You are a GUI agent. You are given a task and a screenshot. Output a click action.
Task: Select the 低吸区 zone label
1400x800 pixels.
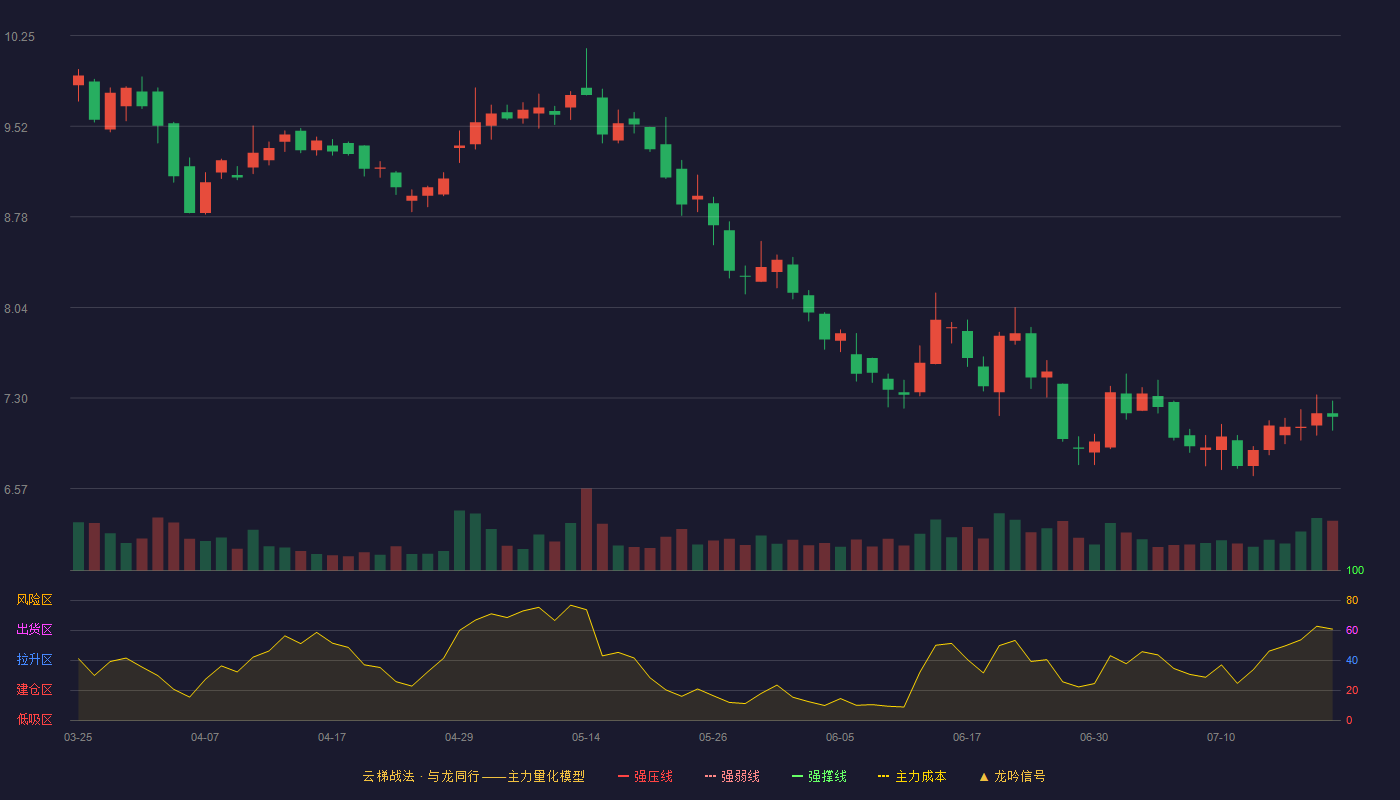tap(34, 719)
